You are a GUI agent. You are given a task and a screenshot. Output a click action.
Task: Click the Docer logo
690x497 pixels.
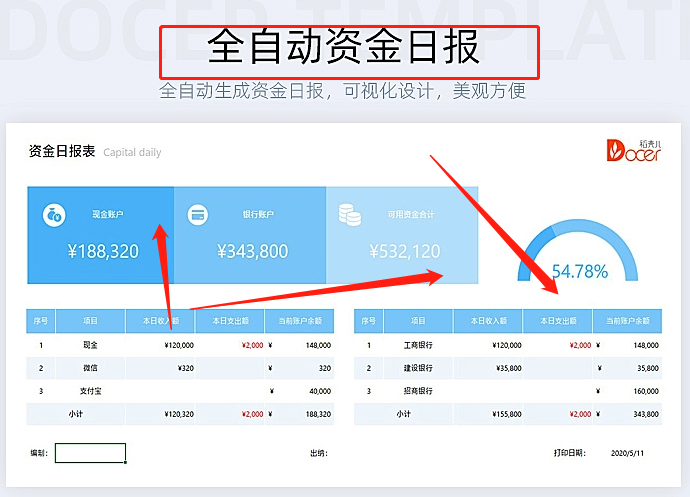pyautogui.click(x=634, y=150)
